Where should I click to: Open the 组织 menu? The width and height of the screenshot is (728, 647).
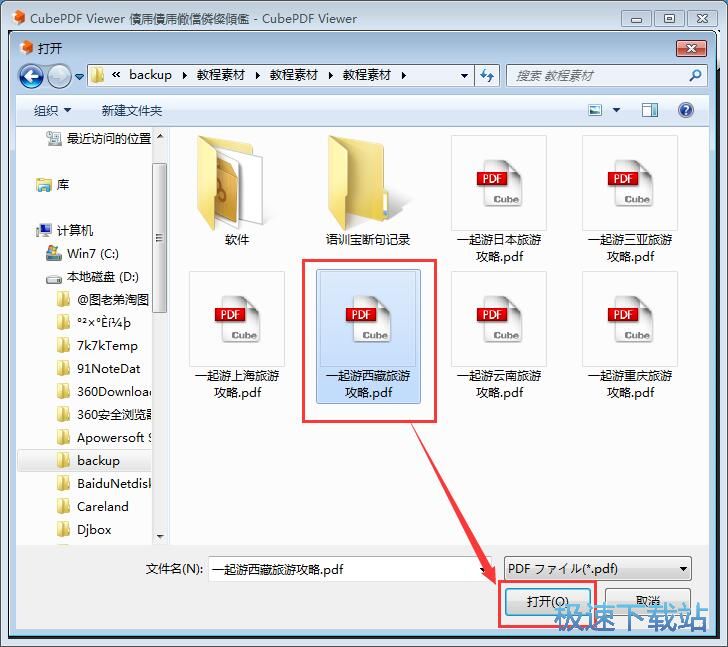52,110
